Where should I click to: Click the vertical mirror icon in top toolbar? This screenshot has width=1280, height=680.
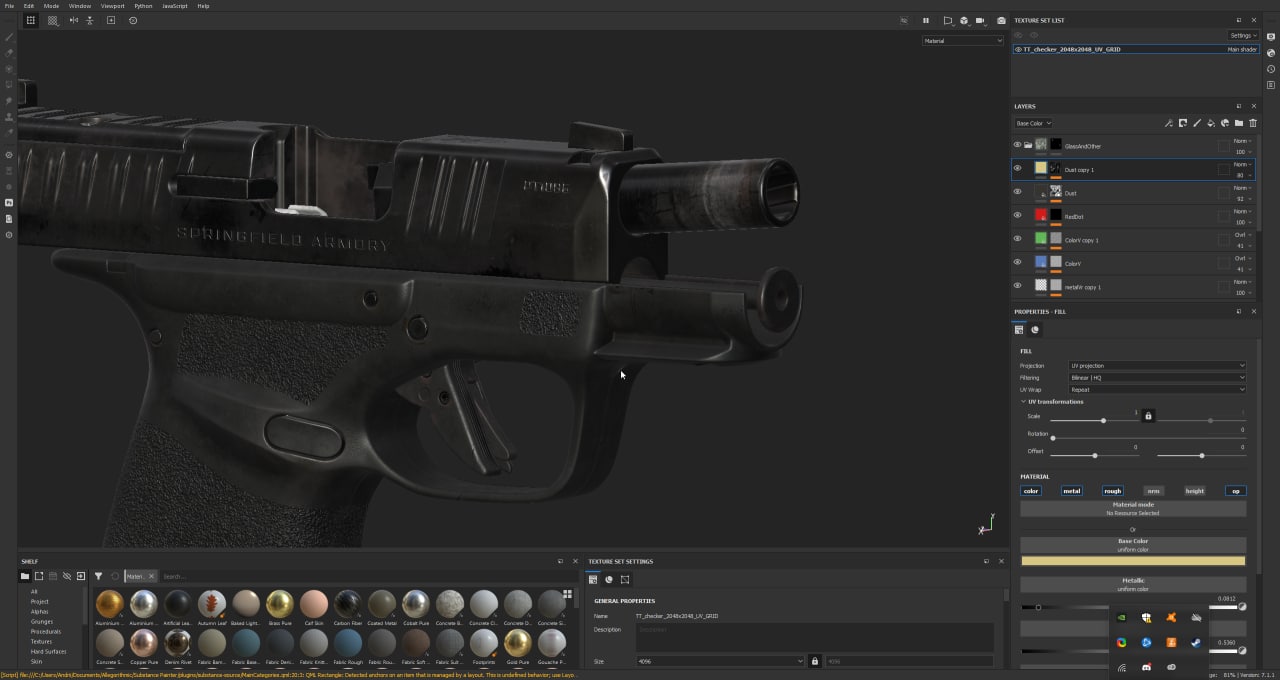[89, 20]
